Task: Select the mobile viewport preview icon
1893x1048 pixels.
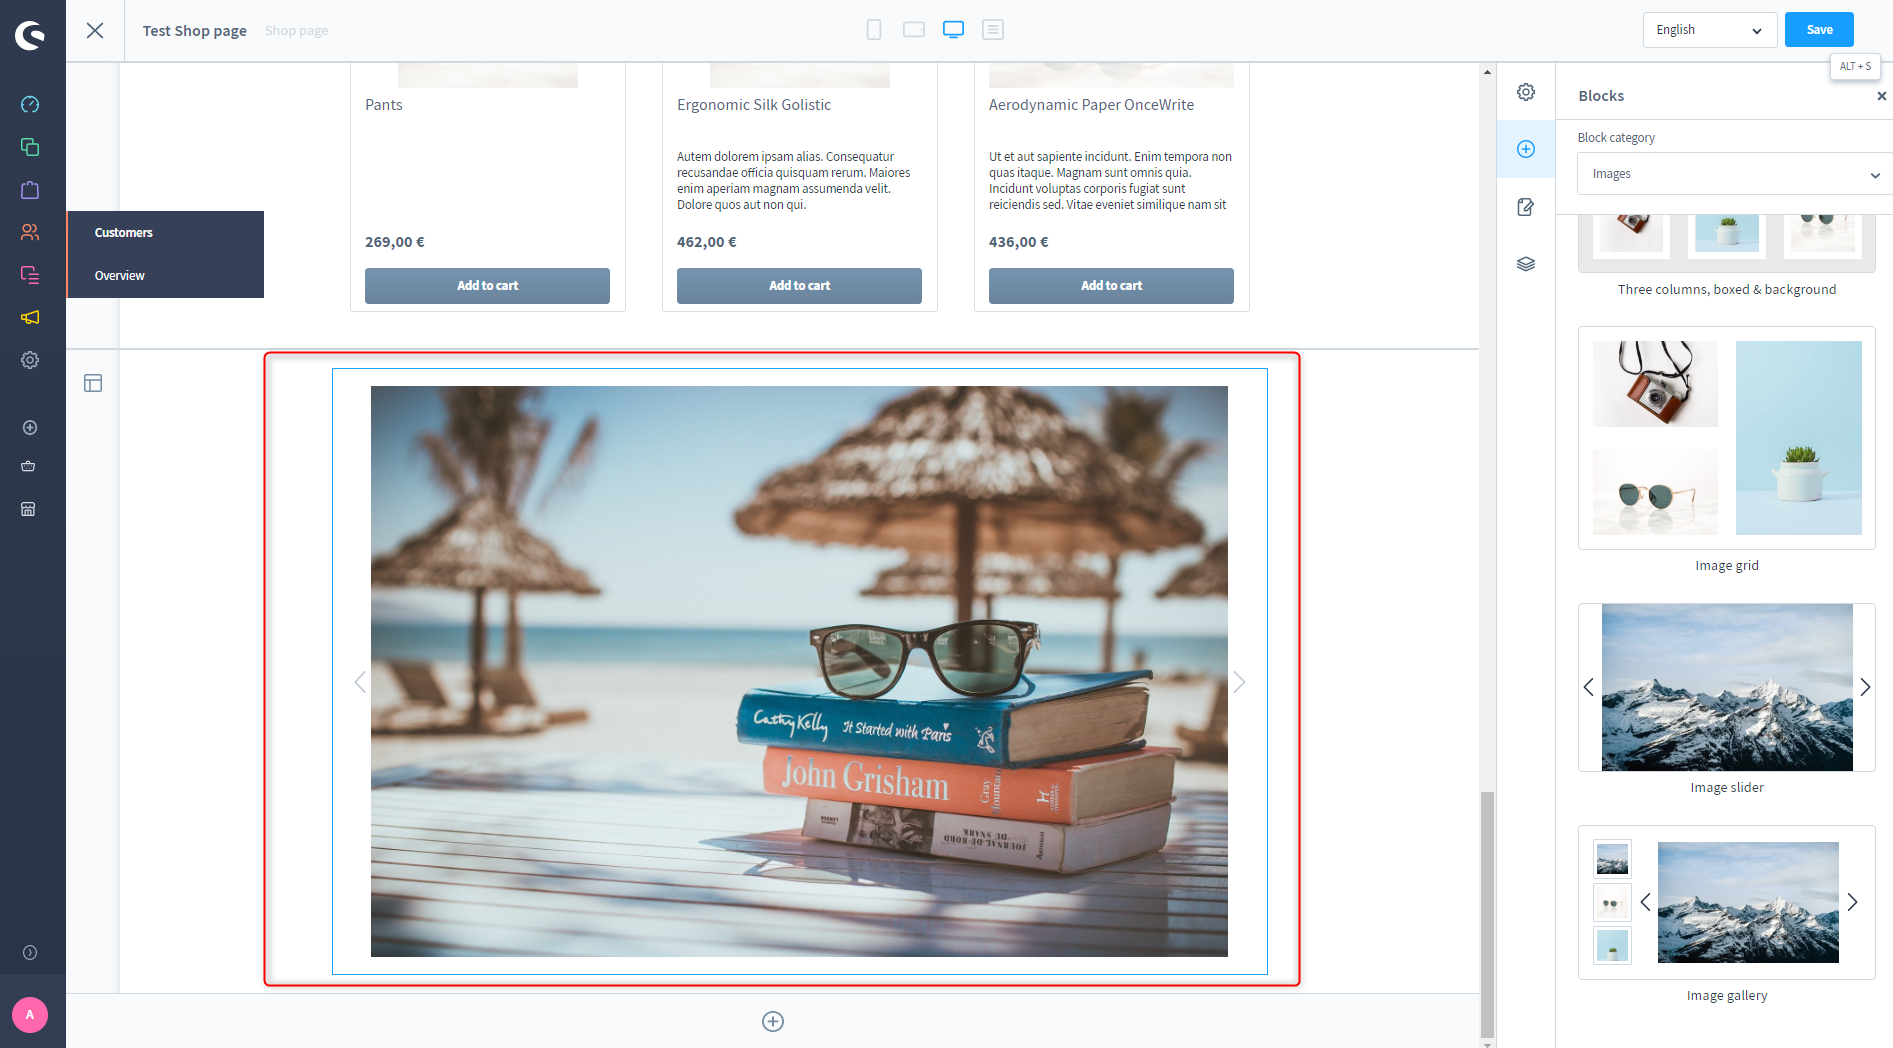Action: [873, 29]
